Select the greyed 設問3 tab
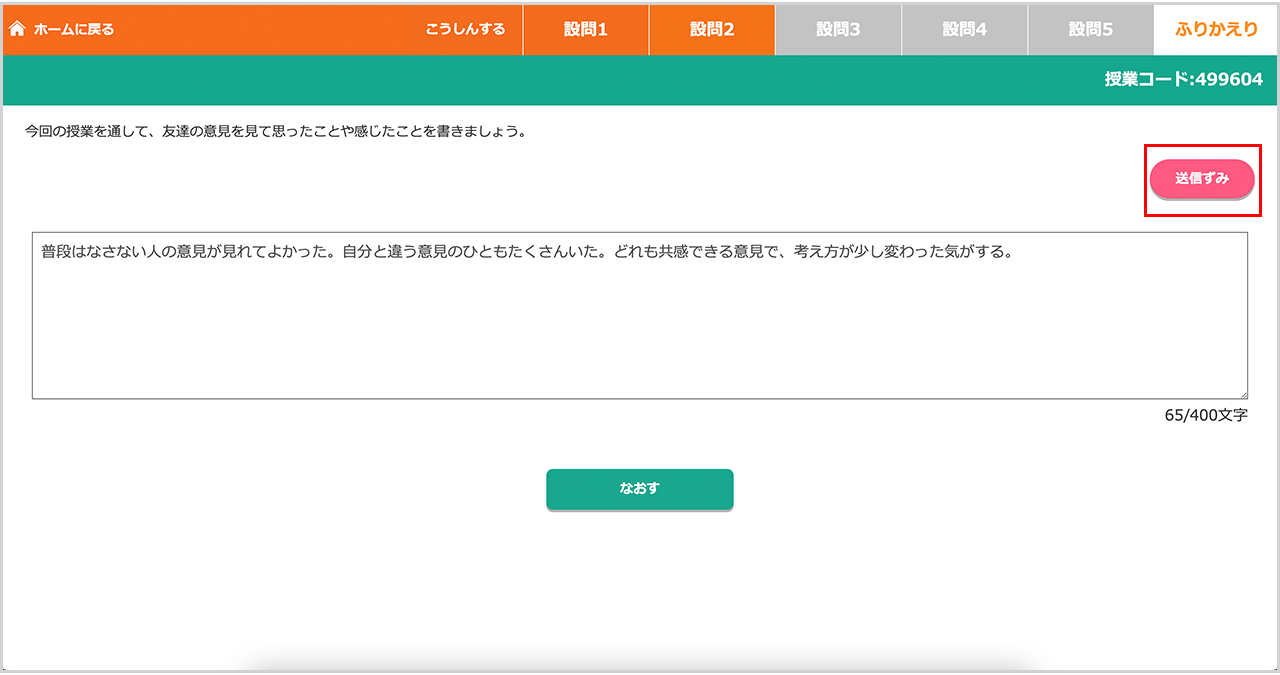1280x675 pixels. 838,29
